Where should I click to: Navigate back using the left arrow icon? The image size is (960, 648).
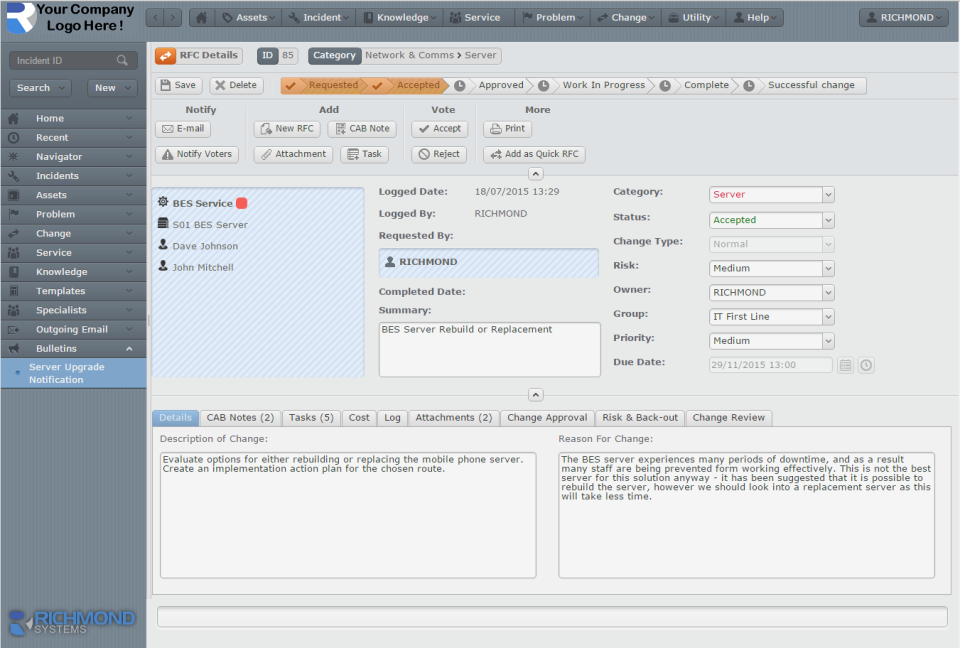pos(155,16)
